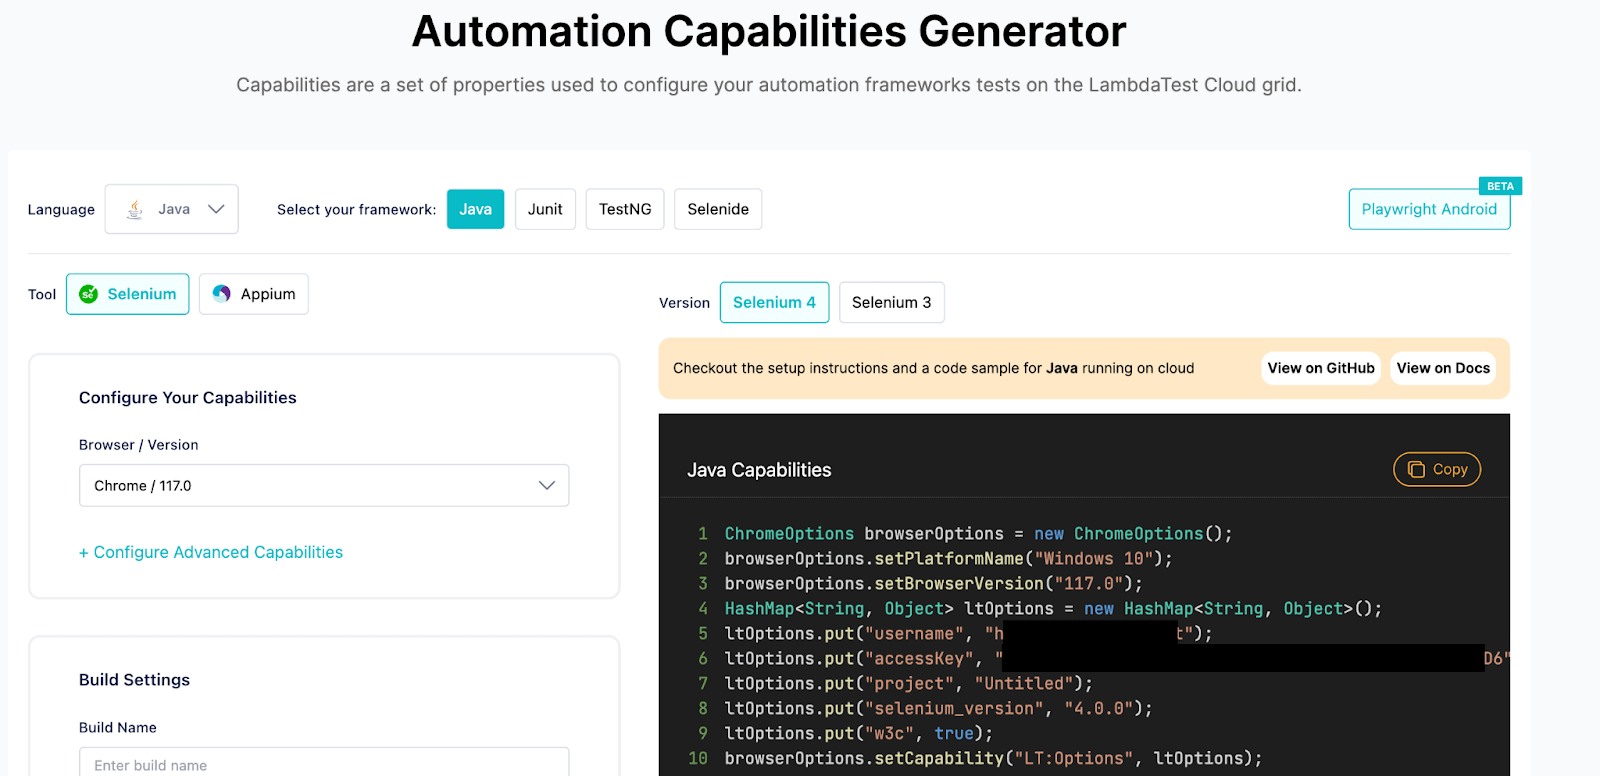This screenshot has height=776, width=1600.
Task: Click the Java logo icon in Language dropdown
Action: pos(135,209)
